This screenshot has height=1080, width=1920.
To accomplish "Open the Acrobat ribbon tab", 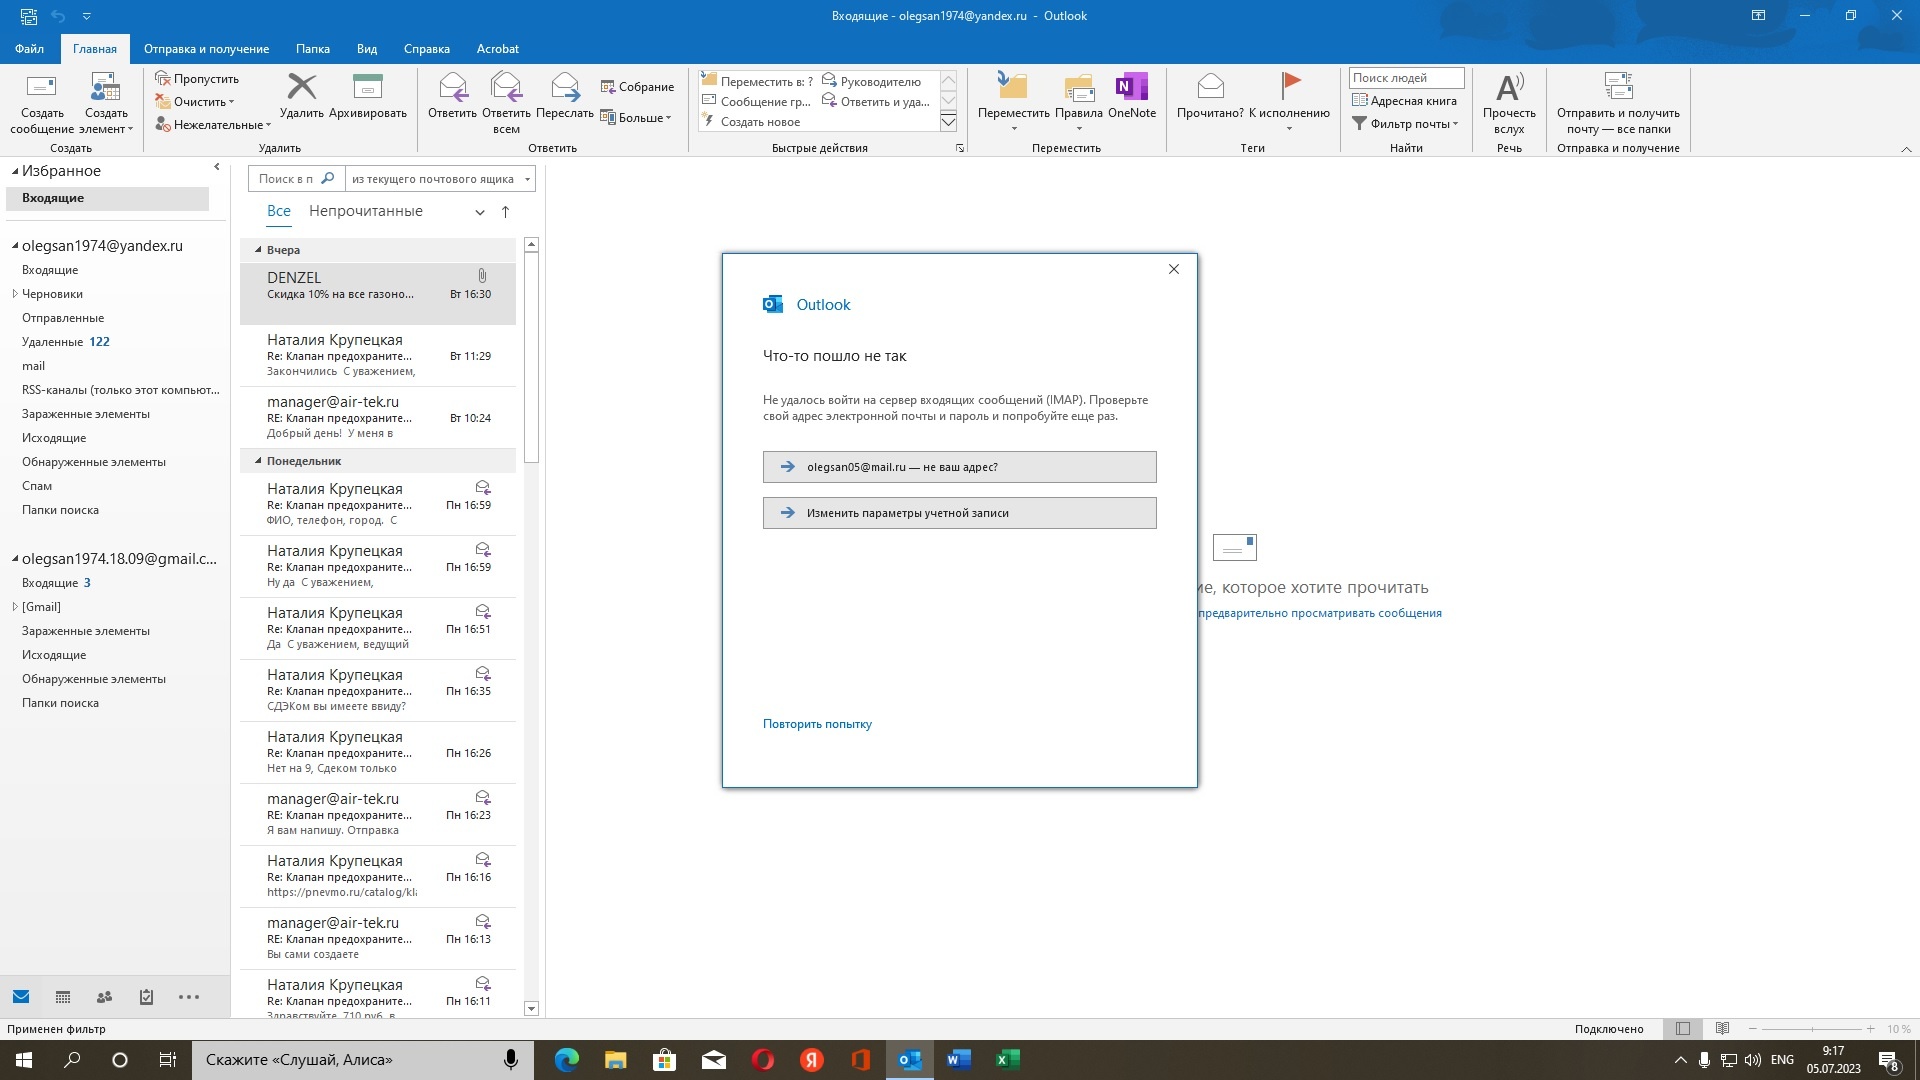I will click(x=497, y=49).
